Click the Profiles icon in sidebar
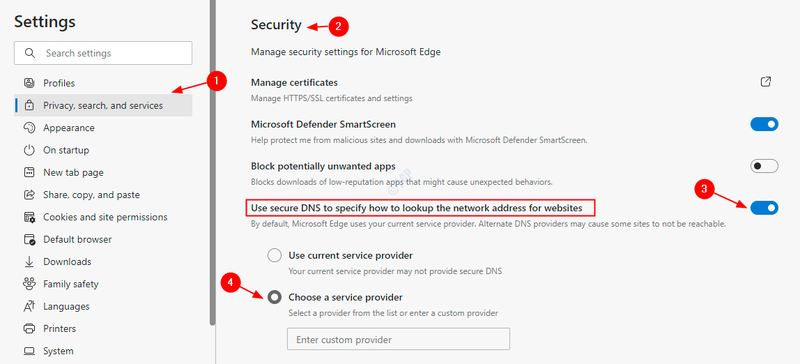 tap(30, 83)
